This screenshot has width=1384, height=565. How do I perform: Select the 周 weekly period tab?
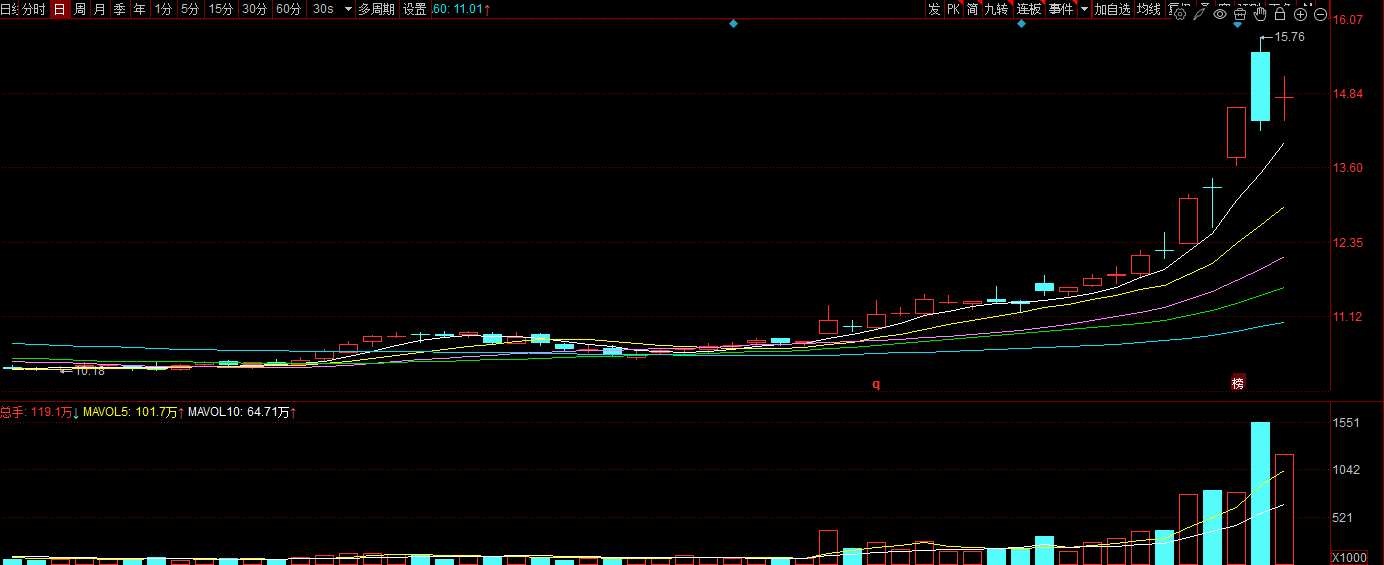tap(80, 9)
